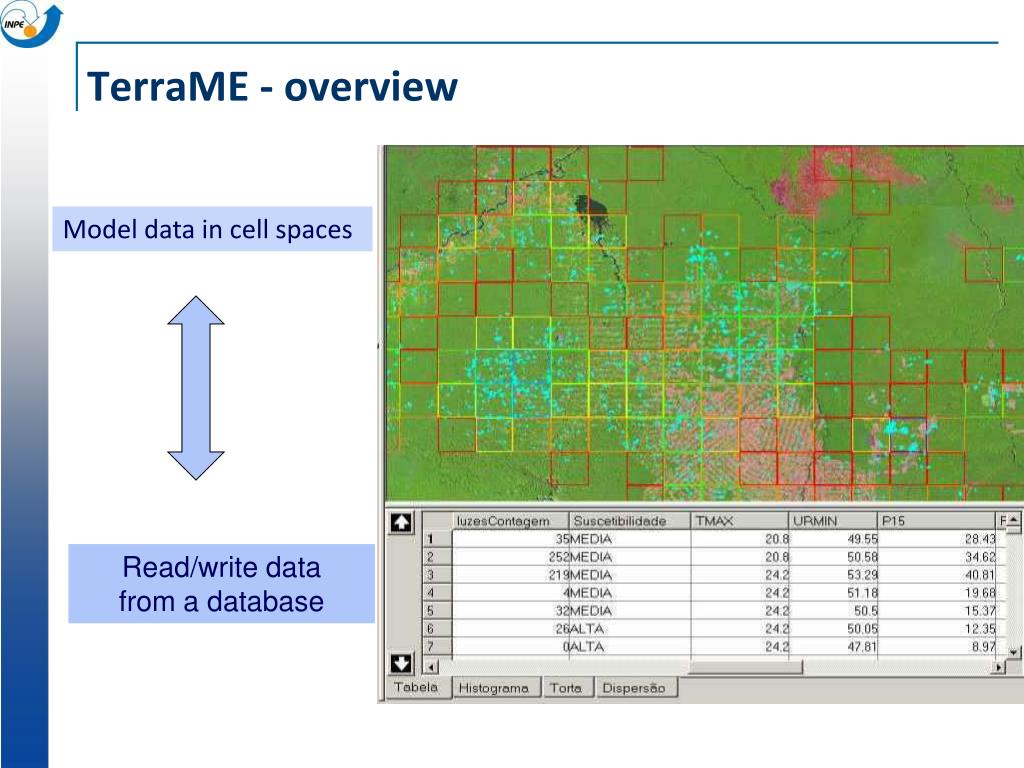The width and height of the screenshot is (1024, 768).
Task: Open the Tabela tab
Action: pos(416,687)
